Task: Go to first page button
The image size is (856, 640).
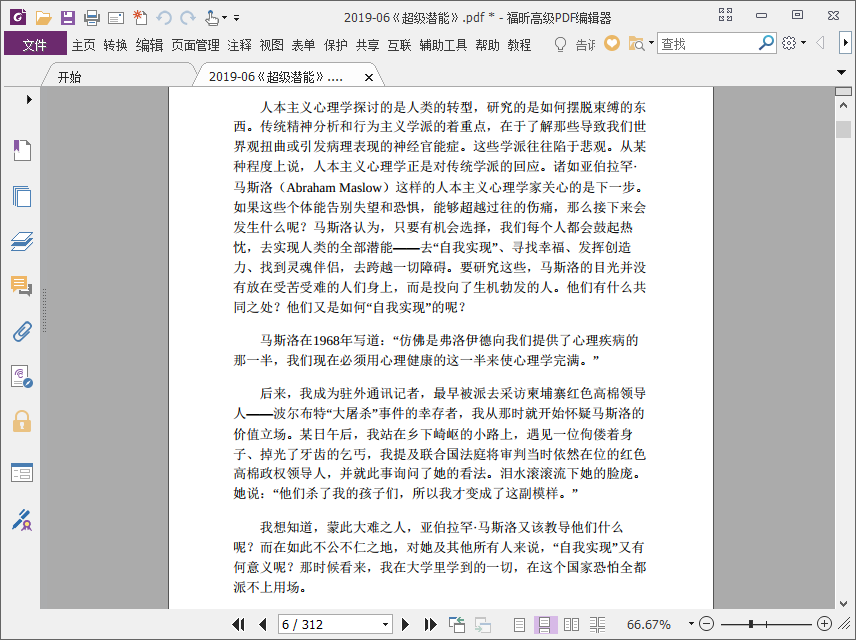Action: [239, 624]
